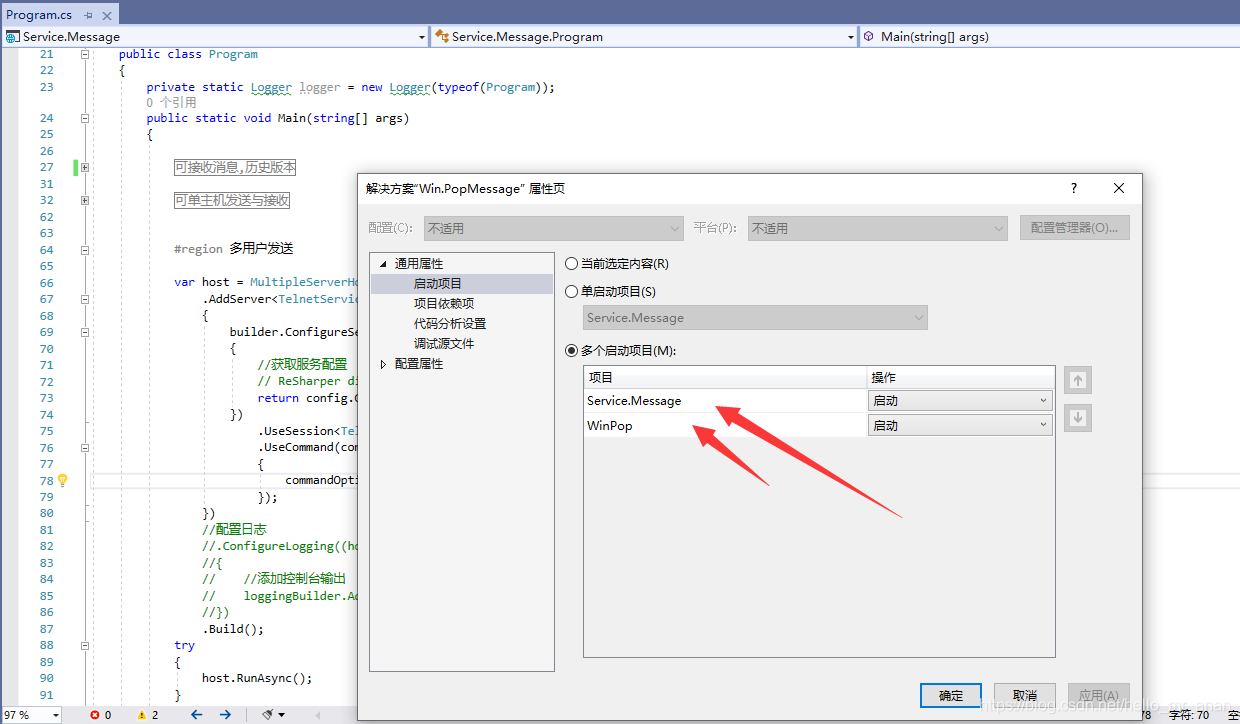Click the 确定 button
The width and height of the screenshot is (1240, 724).
point(951,695)
